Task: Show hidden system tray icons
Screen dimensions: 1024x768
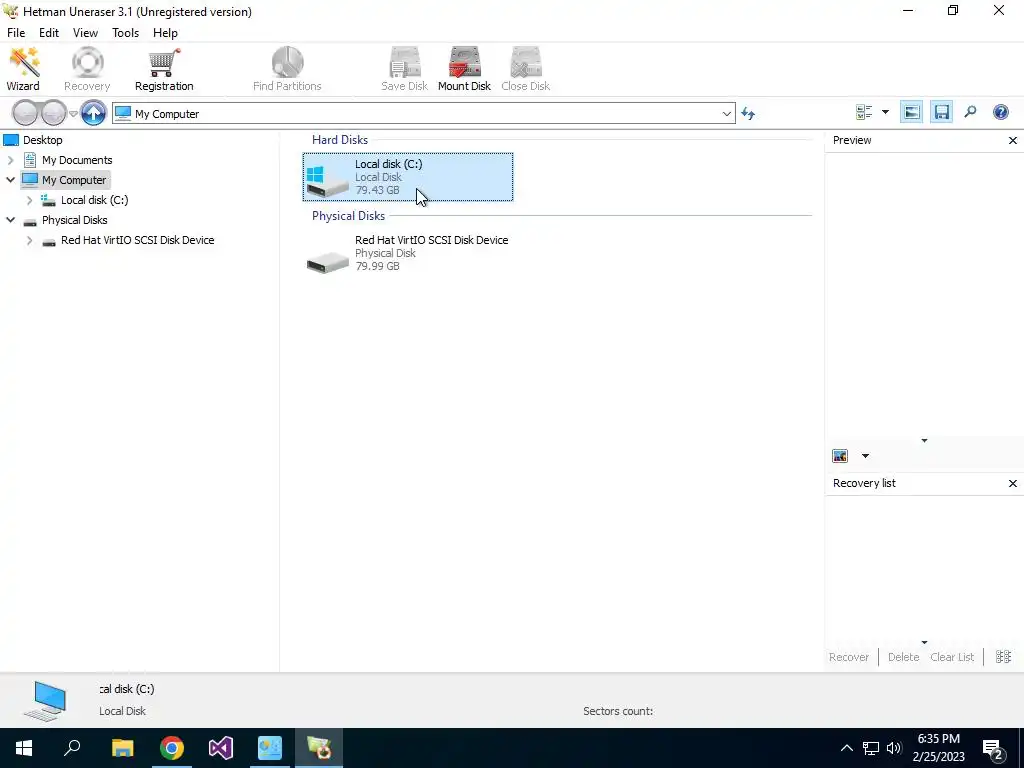Action: tap(846, 748)
